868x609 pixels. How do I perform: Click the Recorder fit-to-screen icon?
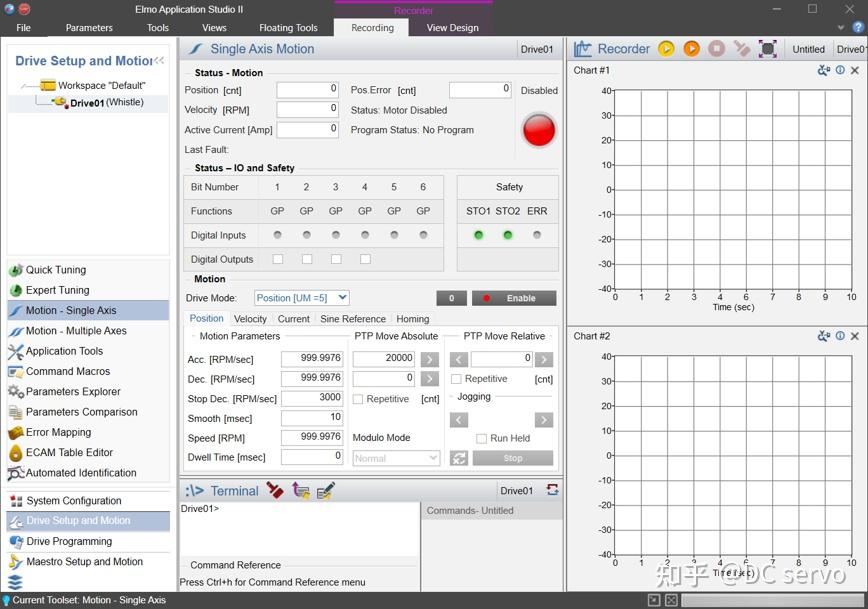[x=767, y=49]
